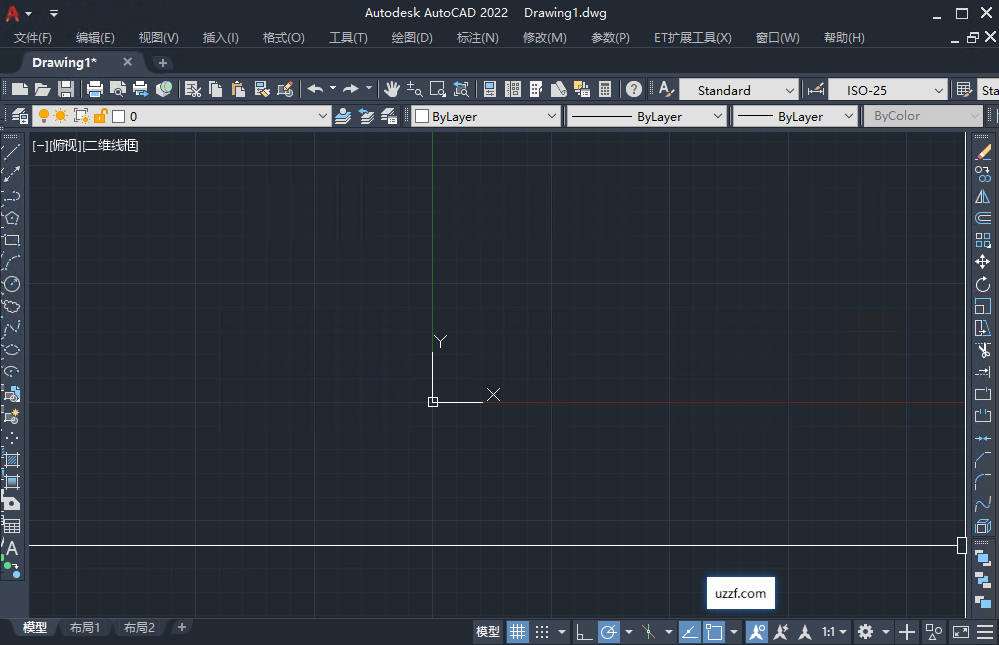
Task: Click the new layout plus button
Action: pos(180,627)
